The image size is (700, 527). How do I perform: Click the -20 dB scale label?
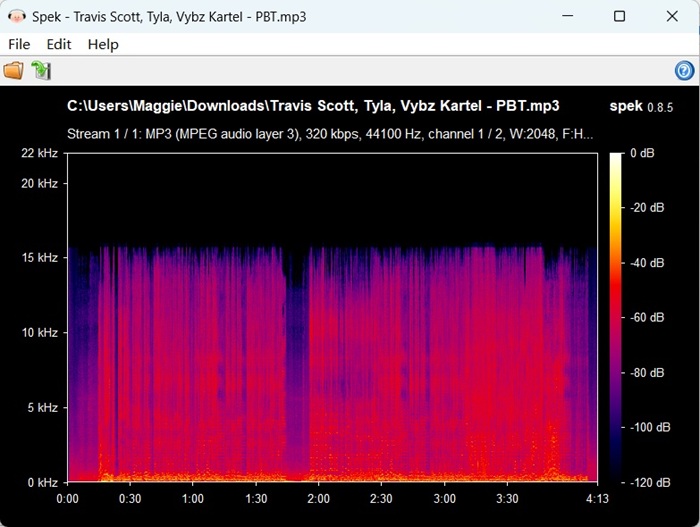[x=647, y=208]
